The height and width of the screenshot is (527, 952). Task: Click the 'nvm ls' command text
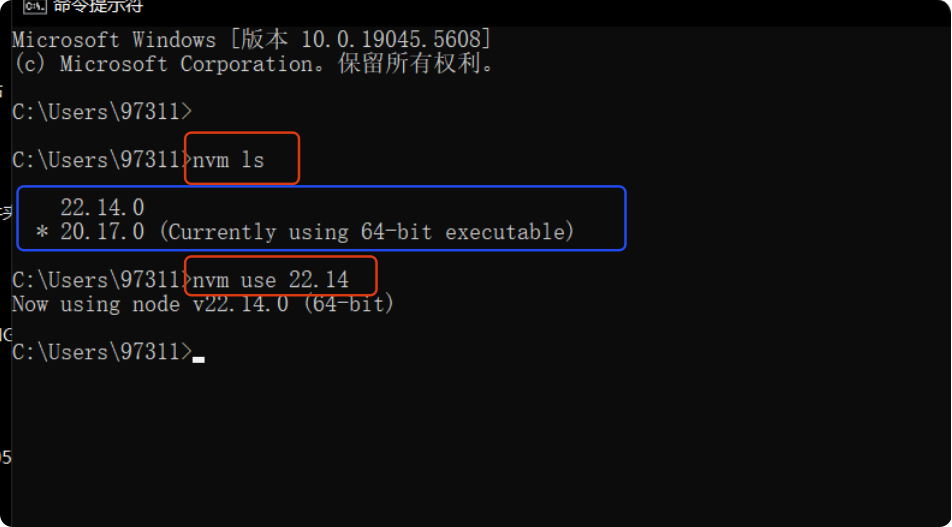click(x=228, y=160)
